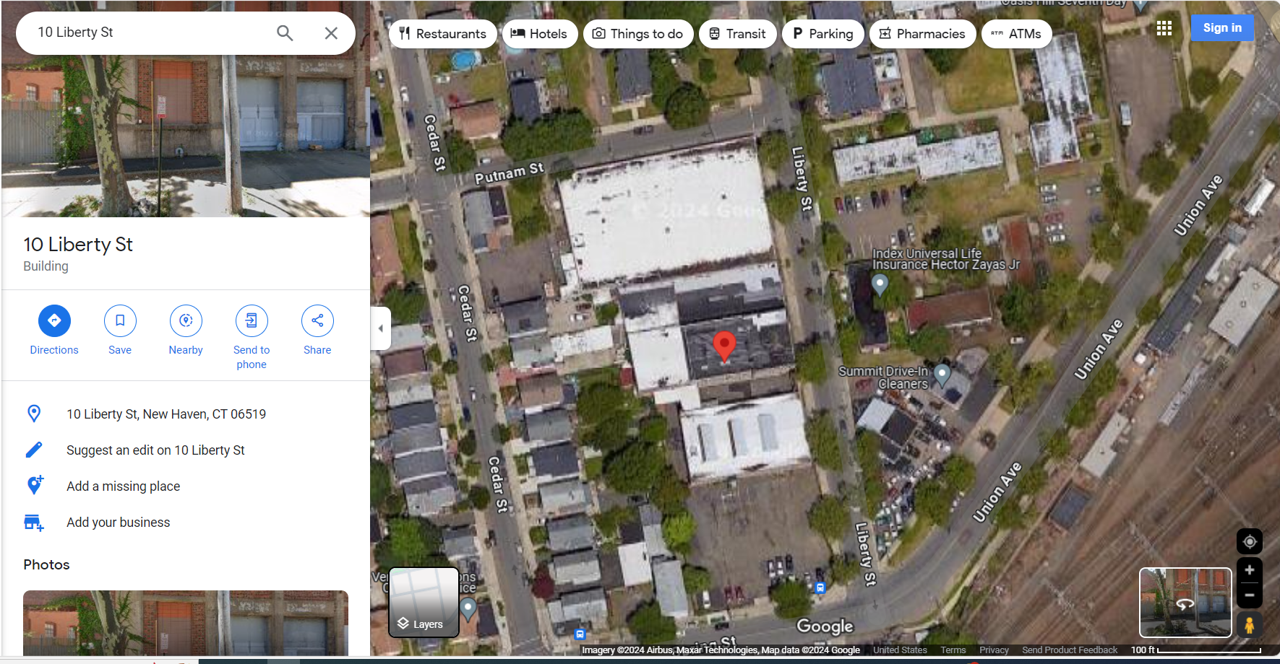
Task: Open the Street View thumbnail preview
Action: coord(1185,602)
